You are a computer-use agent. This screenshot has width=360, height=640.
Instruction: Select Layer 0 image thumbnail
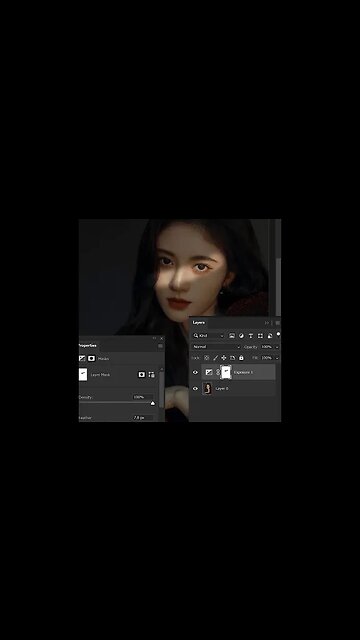[207, 388]
